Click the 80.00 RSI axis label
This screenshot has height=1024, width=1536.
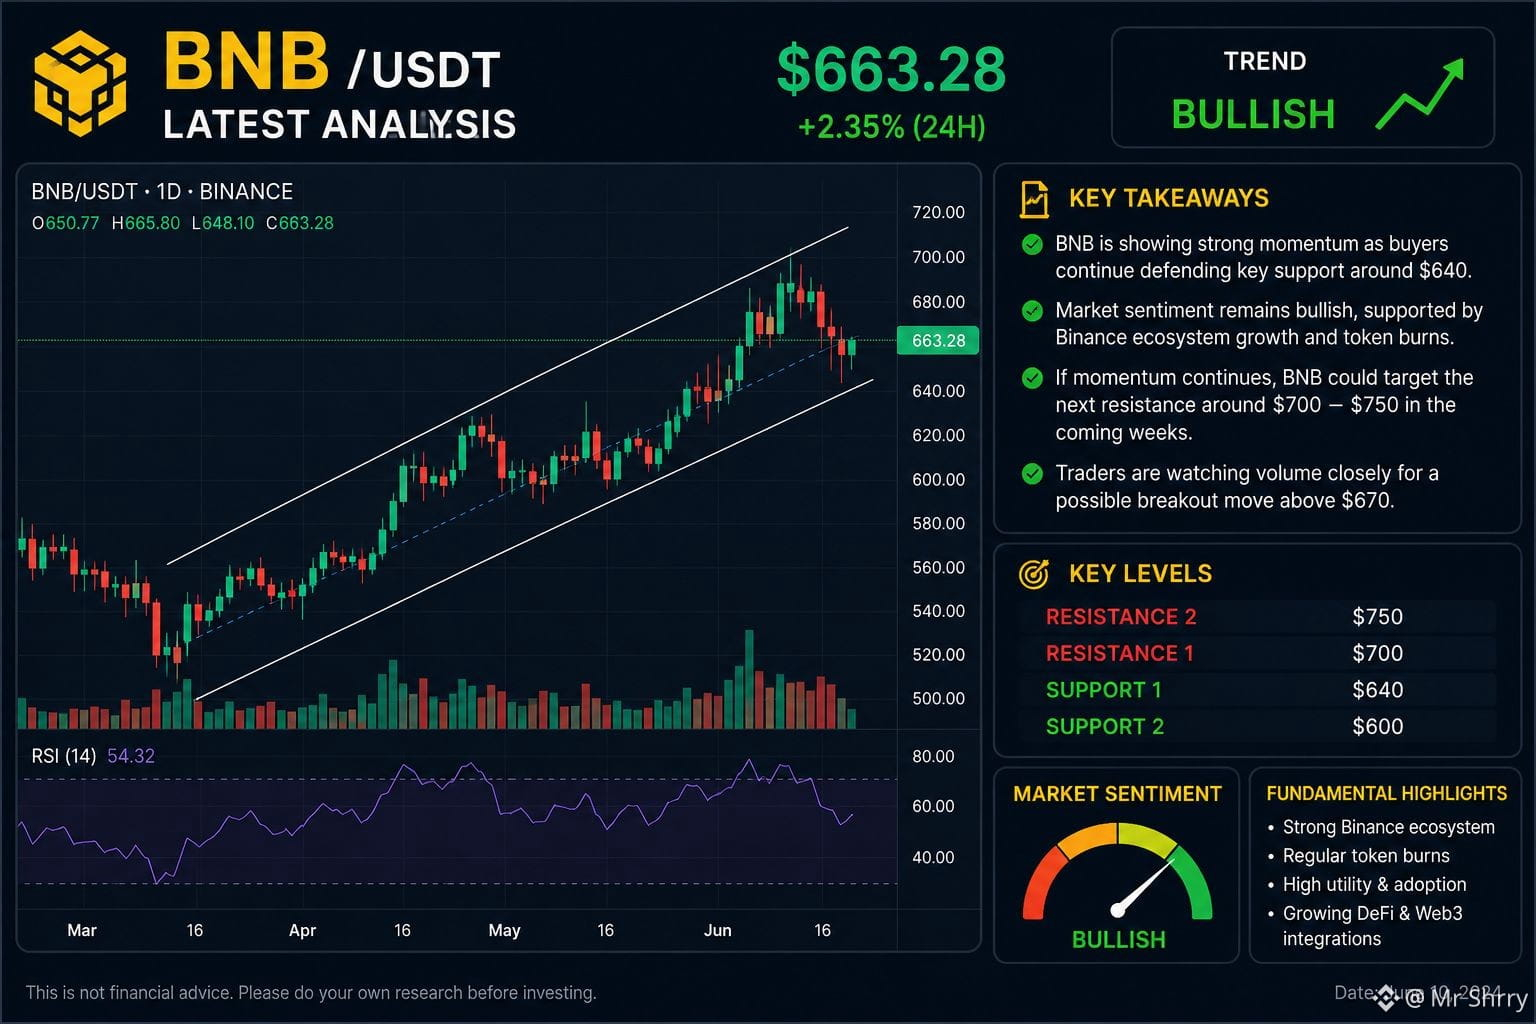click(933, 757)
